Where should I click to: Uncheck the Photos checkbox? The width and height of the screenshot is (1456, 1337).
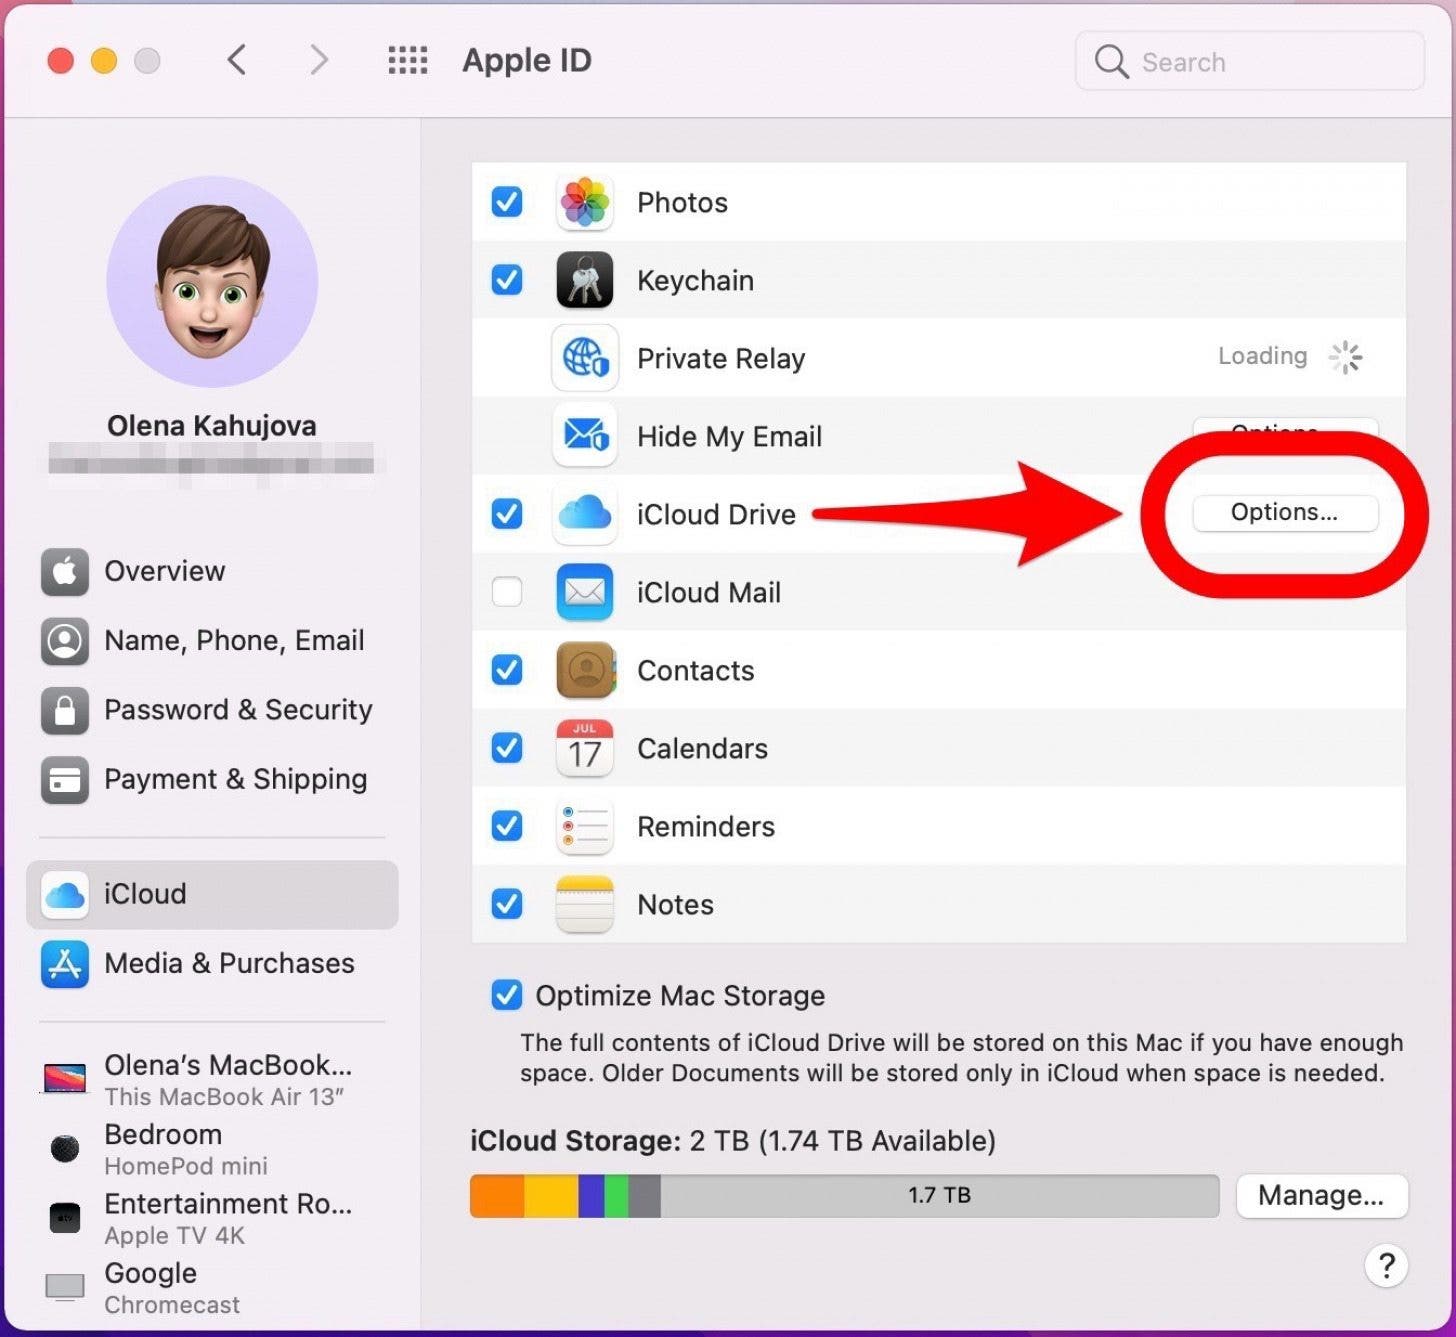pos(507,202)
